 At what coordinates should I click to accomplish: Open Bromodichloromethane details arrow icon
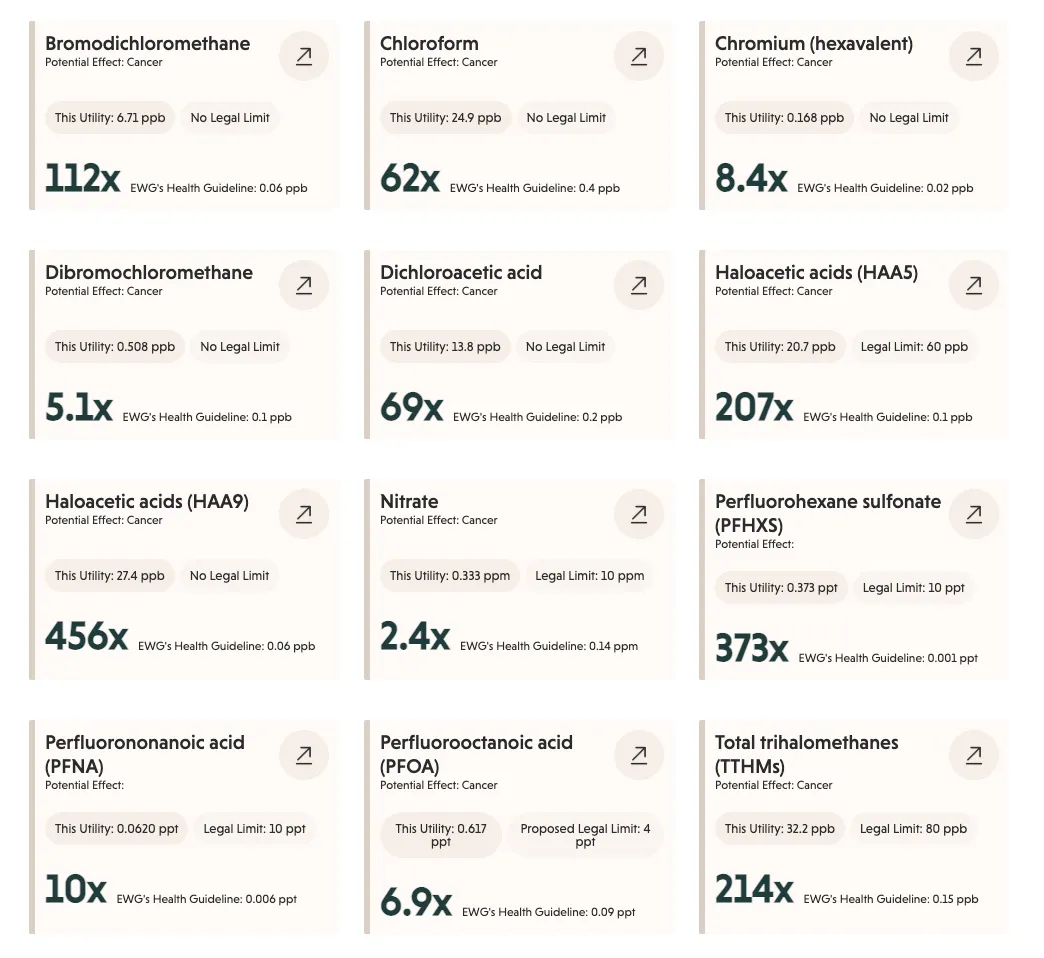click(304, 56)
